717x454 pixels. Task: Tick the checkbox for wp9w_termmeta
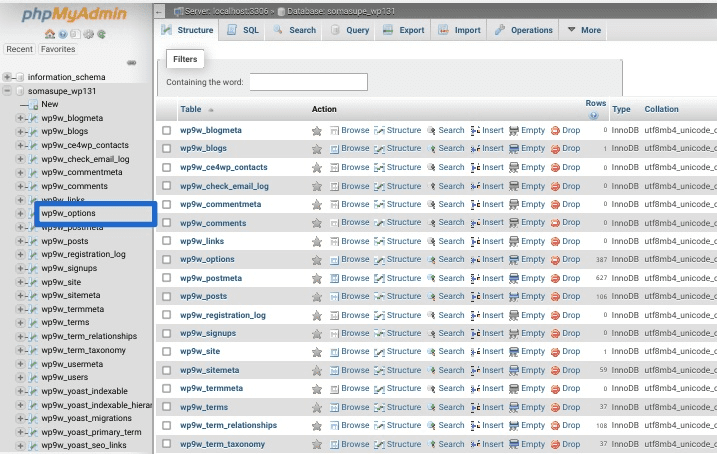166,389
